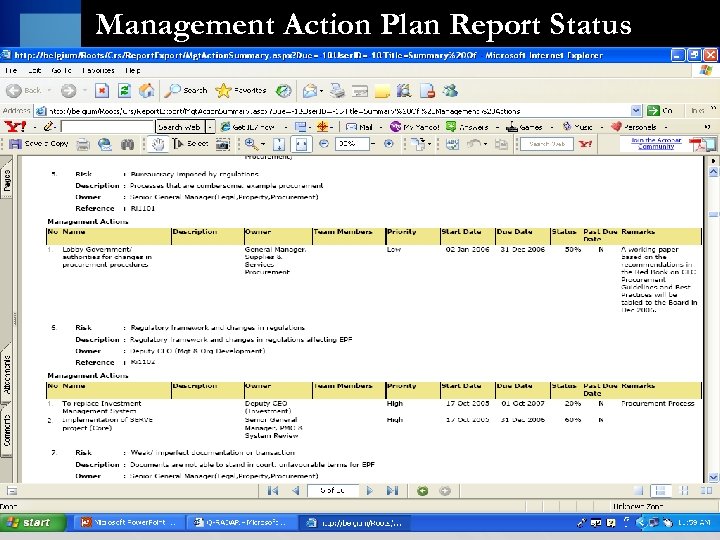Screen dimensions: 720x540
Task: Click the binoculars search icon
Action: (x=127, y=145)
